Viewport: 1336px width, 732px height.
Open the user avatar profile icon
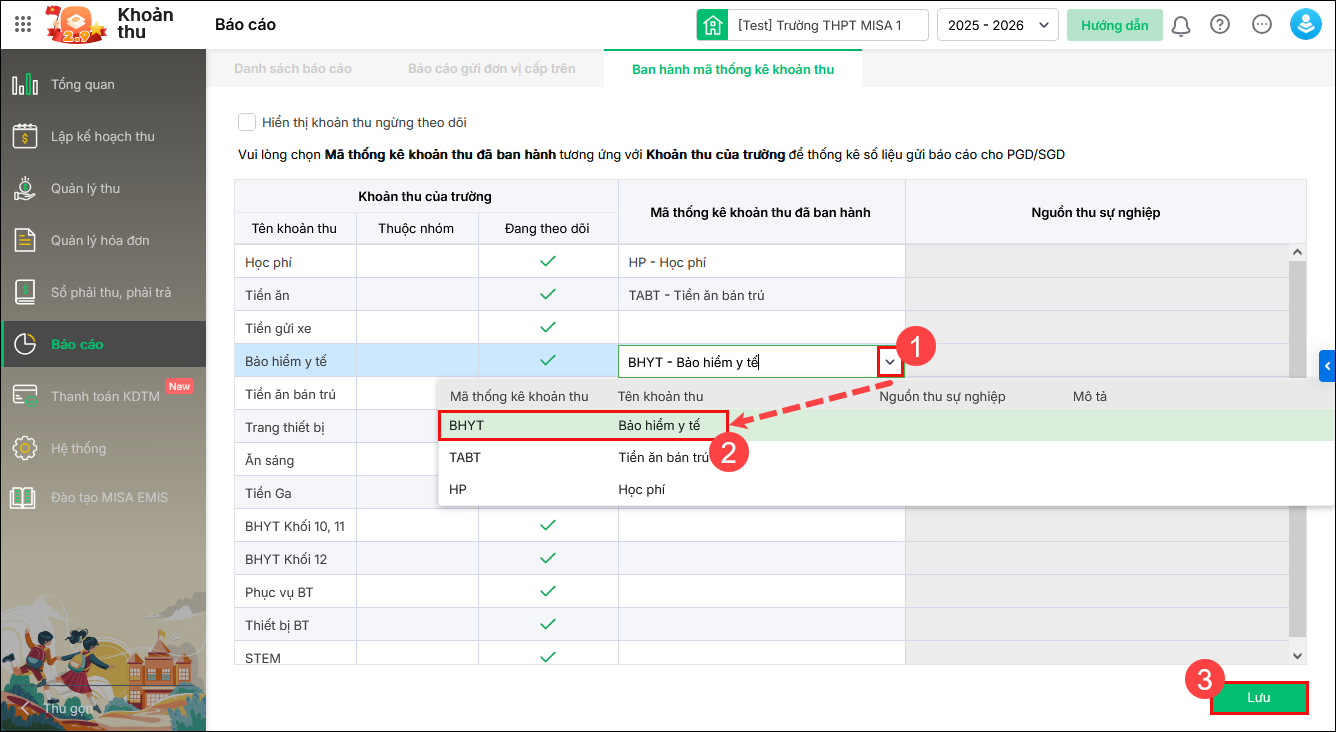click(x=1305, y=25)
